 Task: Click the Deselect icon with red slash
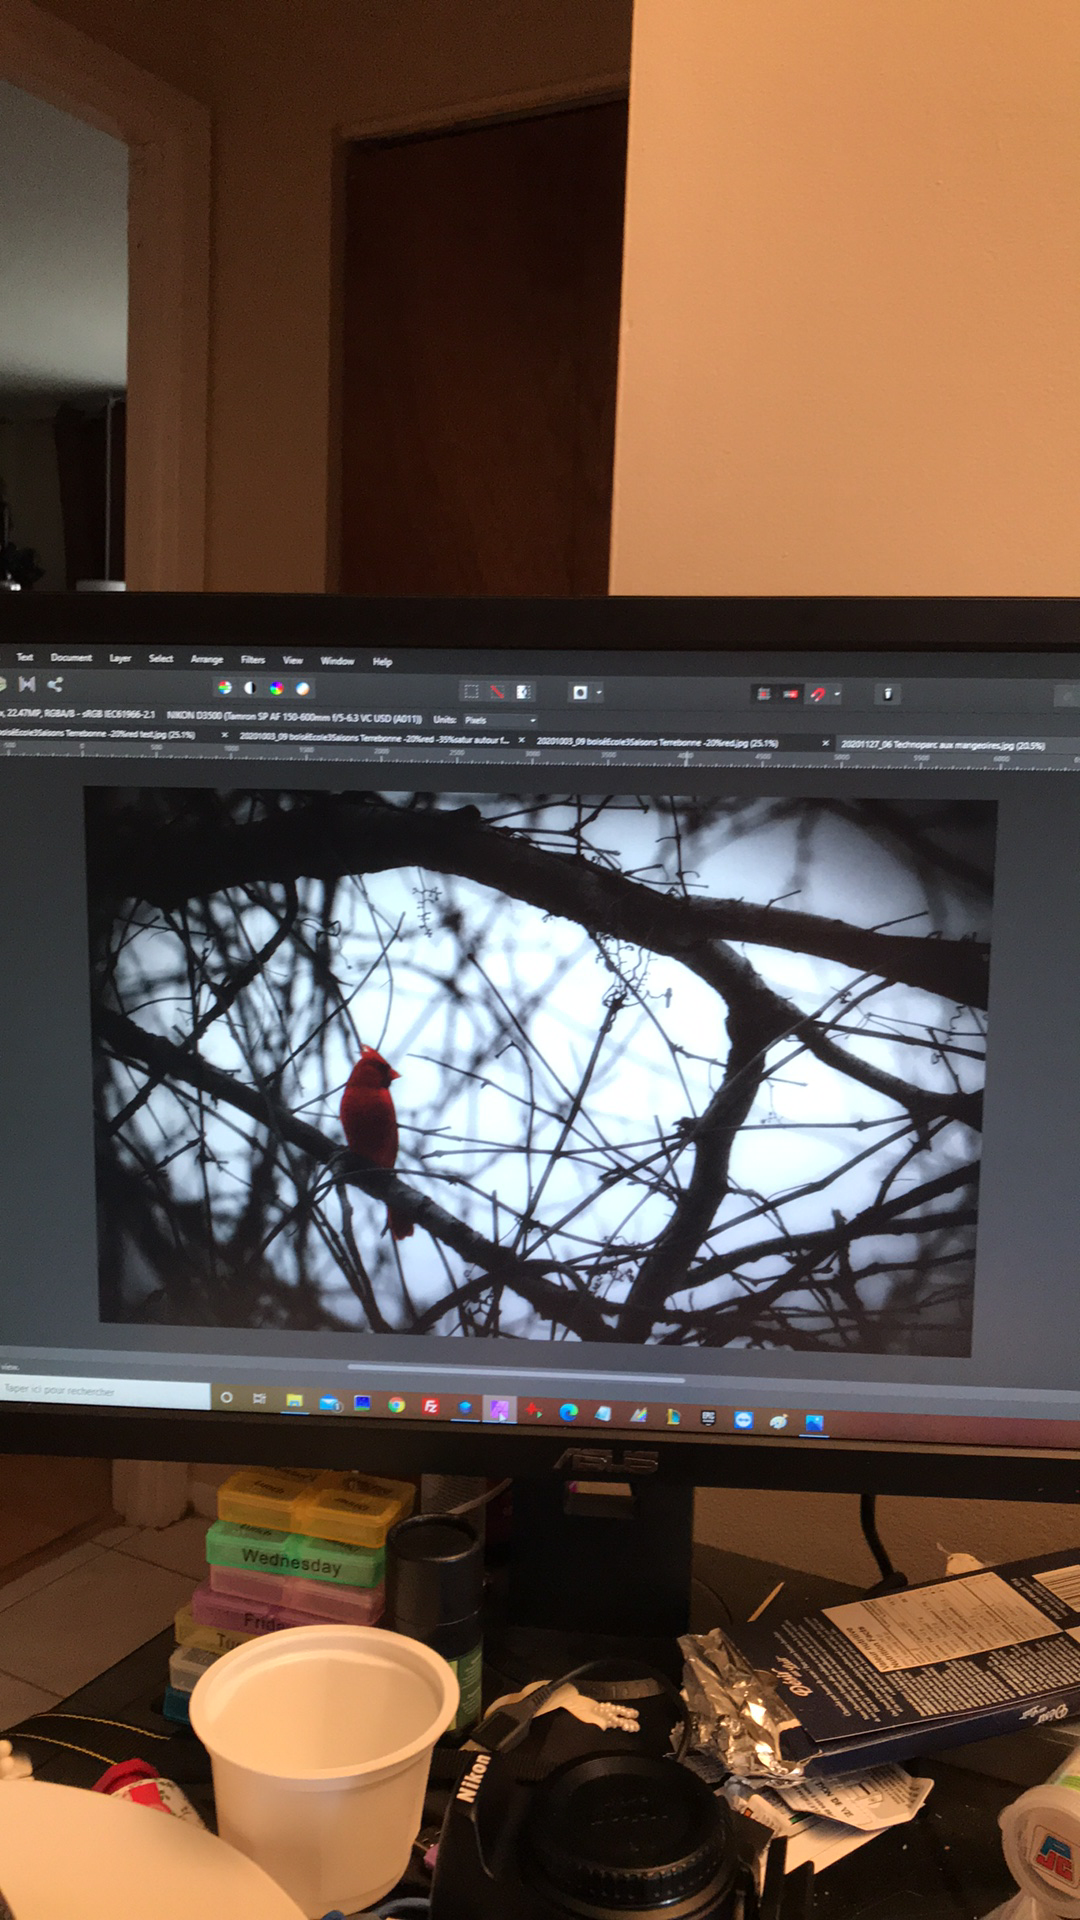click(497, 691)
